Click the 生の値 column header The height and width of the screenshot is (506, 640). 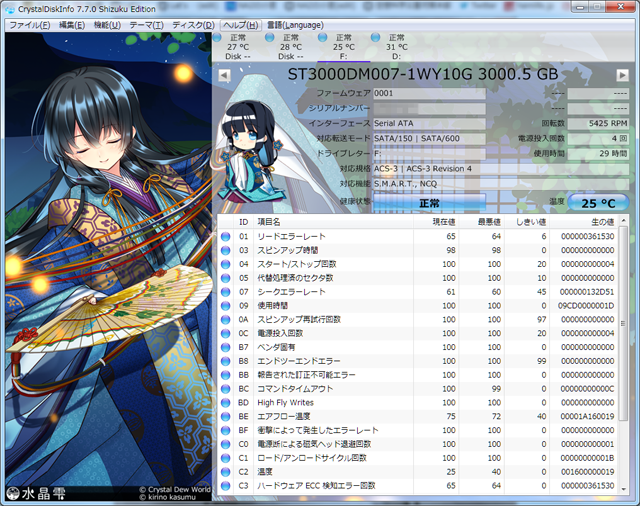tap(584, 222)
